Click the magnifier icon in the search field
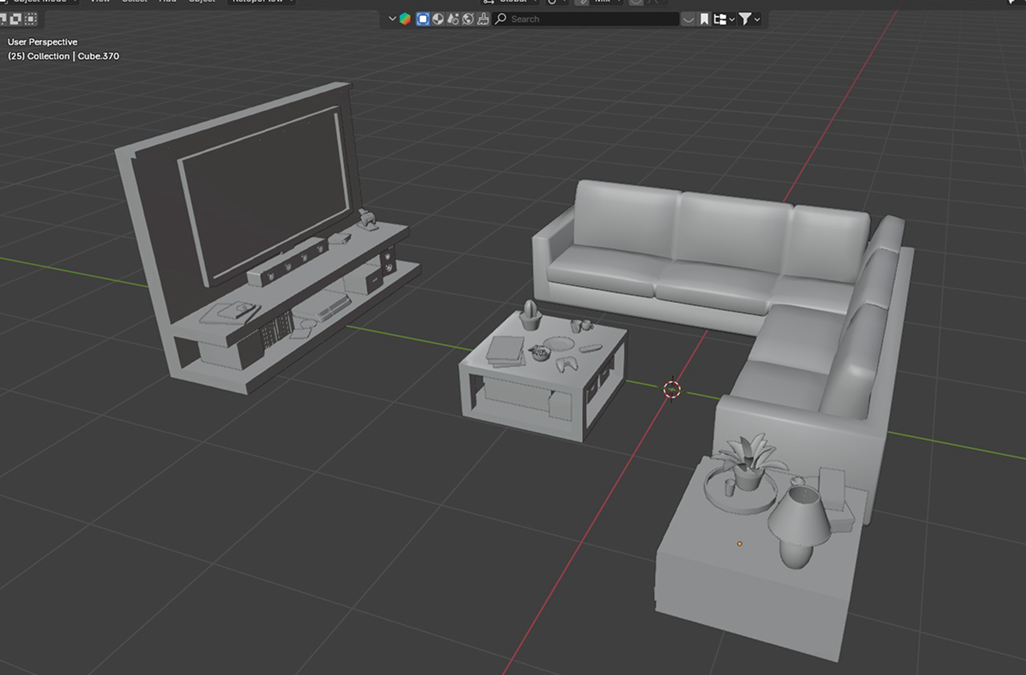Viewport: 1026px width, 675px height. [x=501, y=19]
